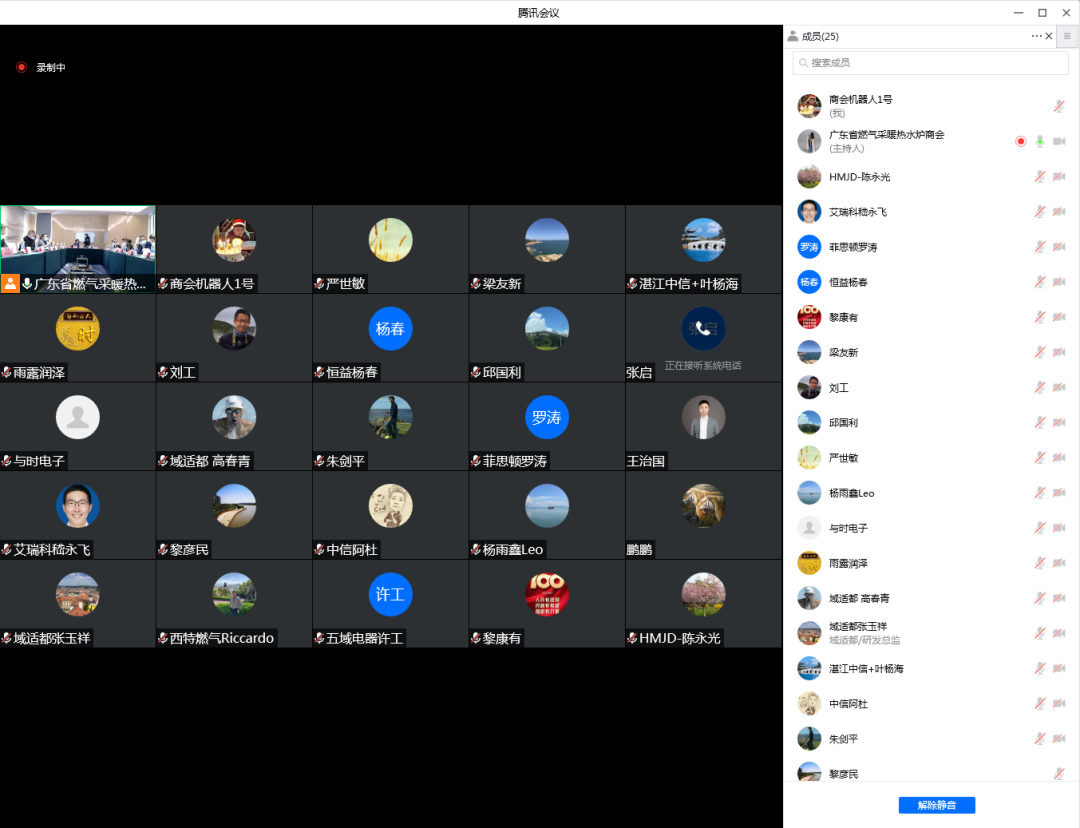1080x828 pixels.
Task: Select the 艾瑞科稽永飞 grid tile avatar
Action: [x=78, y=506]
